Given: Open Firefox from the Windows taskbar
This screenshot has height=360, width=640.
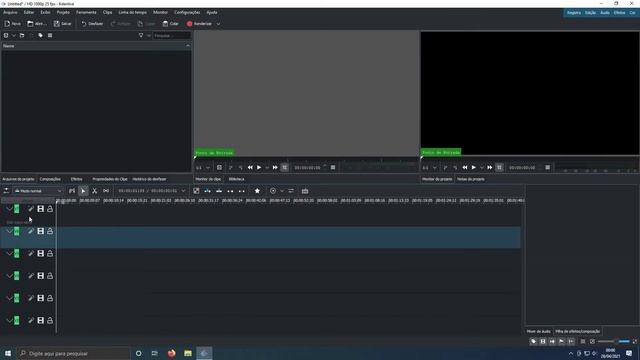Looking at the screenshot, I should (x=171, y=353).
